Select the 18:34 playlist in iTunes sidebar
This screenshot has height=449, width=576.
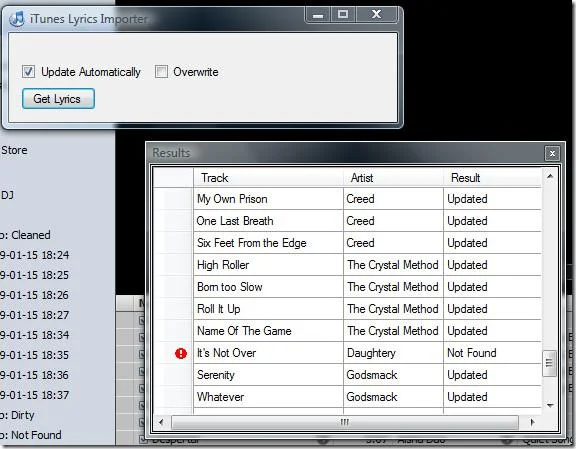click(x=34, y=335)
